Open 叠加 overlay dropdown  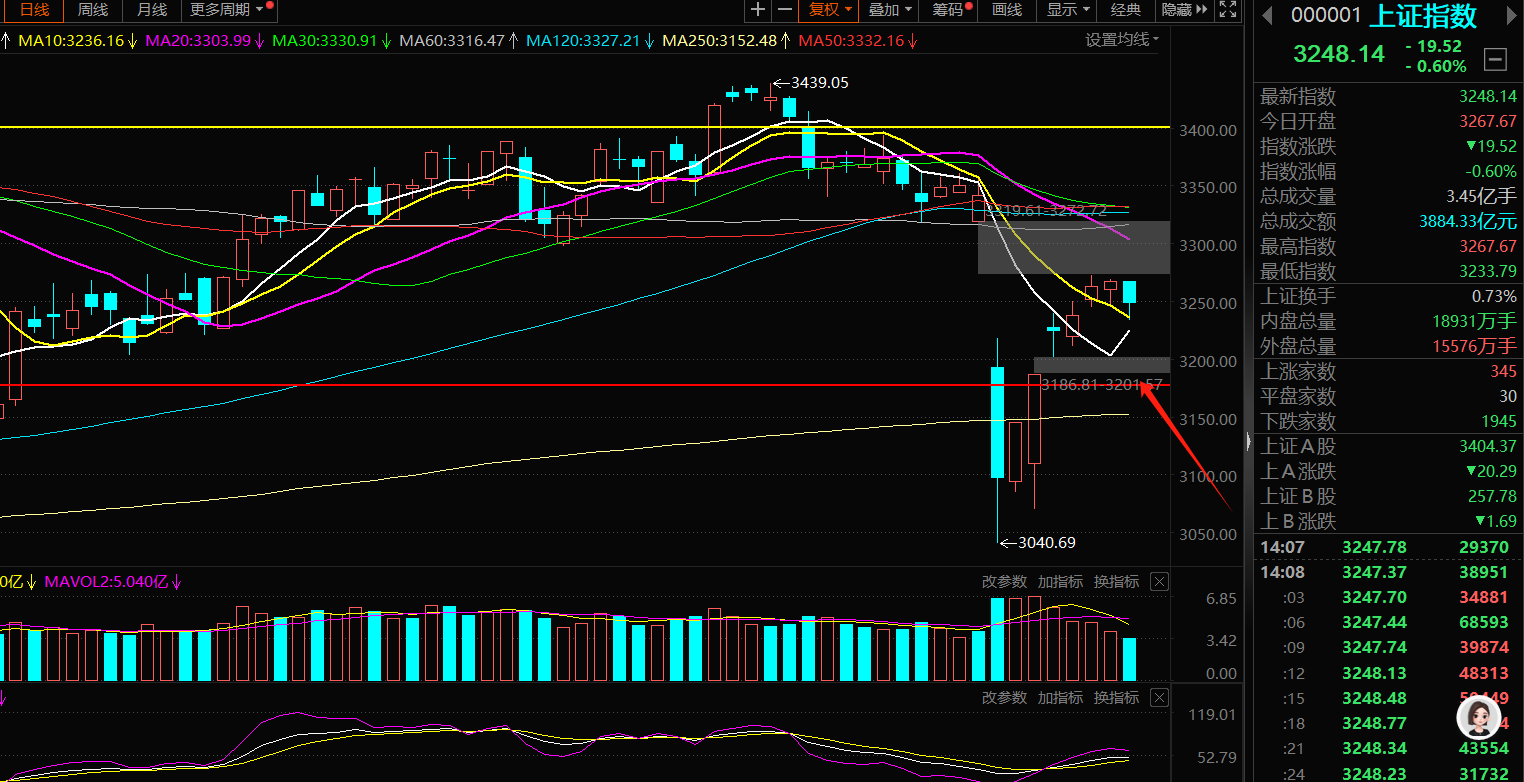point(890,10)
